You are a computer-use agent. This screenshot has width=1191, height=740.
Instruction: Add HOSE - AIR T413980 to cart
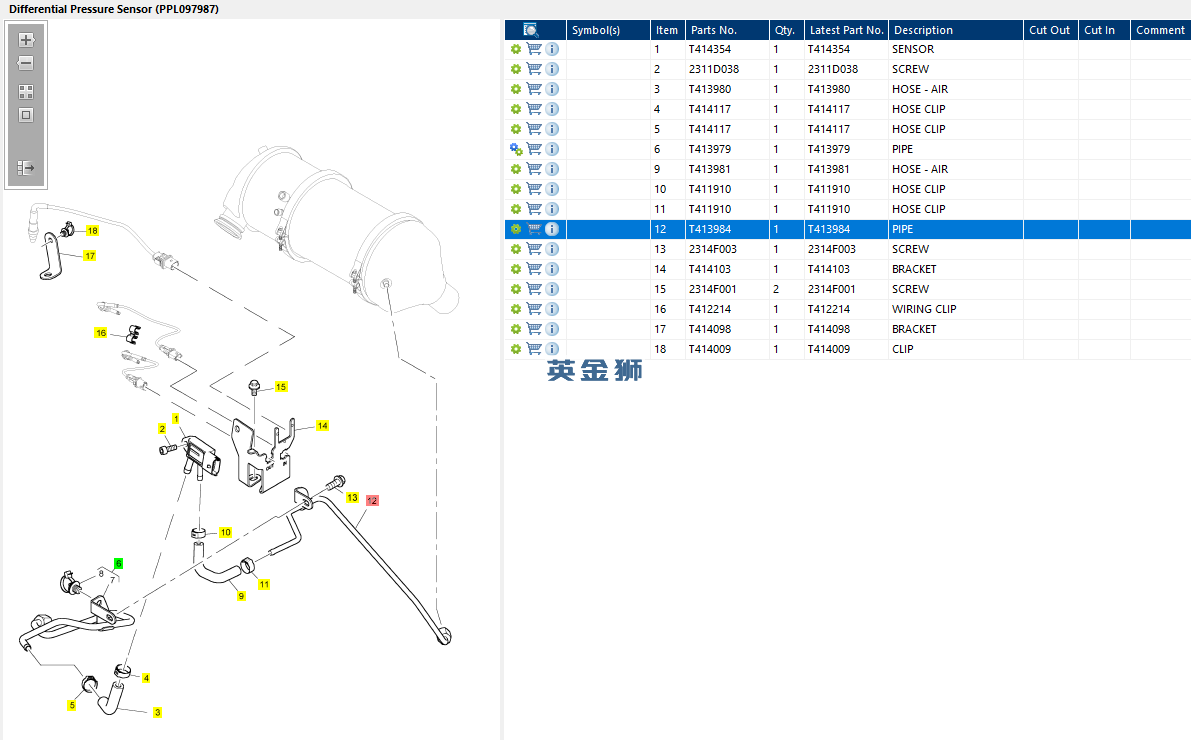534,89
